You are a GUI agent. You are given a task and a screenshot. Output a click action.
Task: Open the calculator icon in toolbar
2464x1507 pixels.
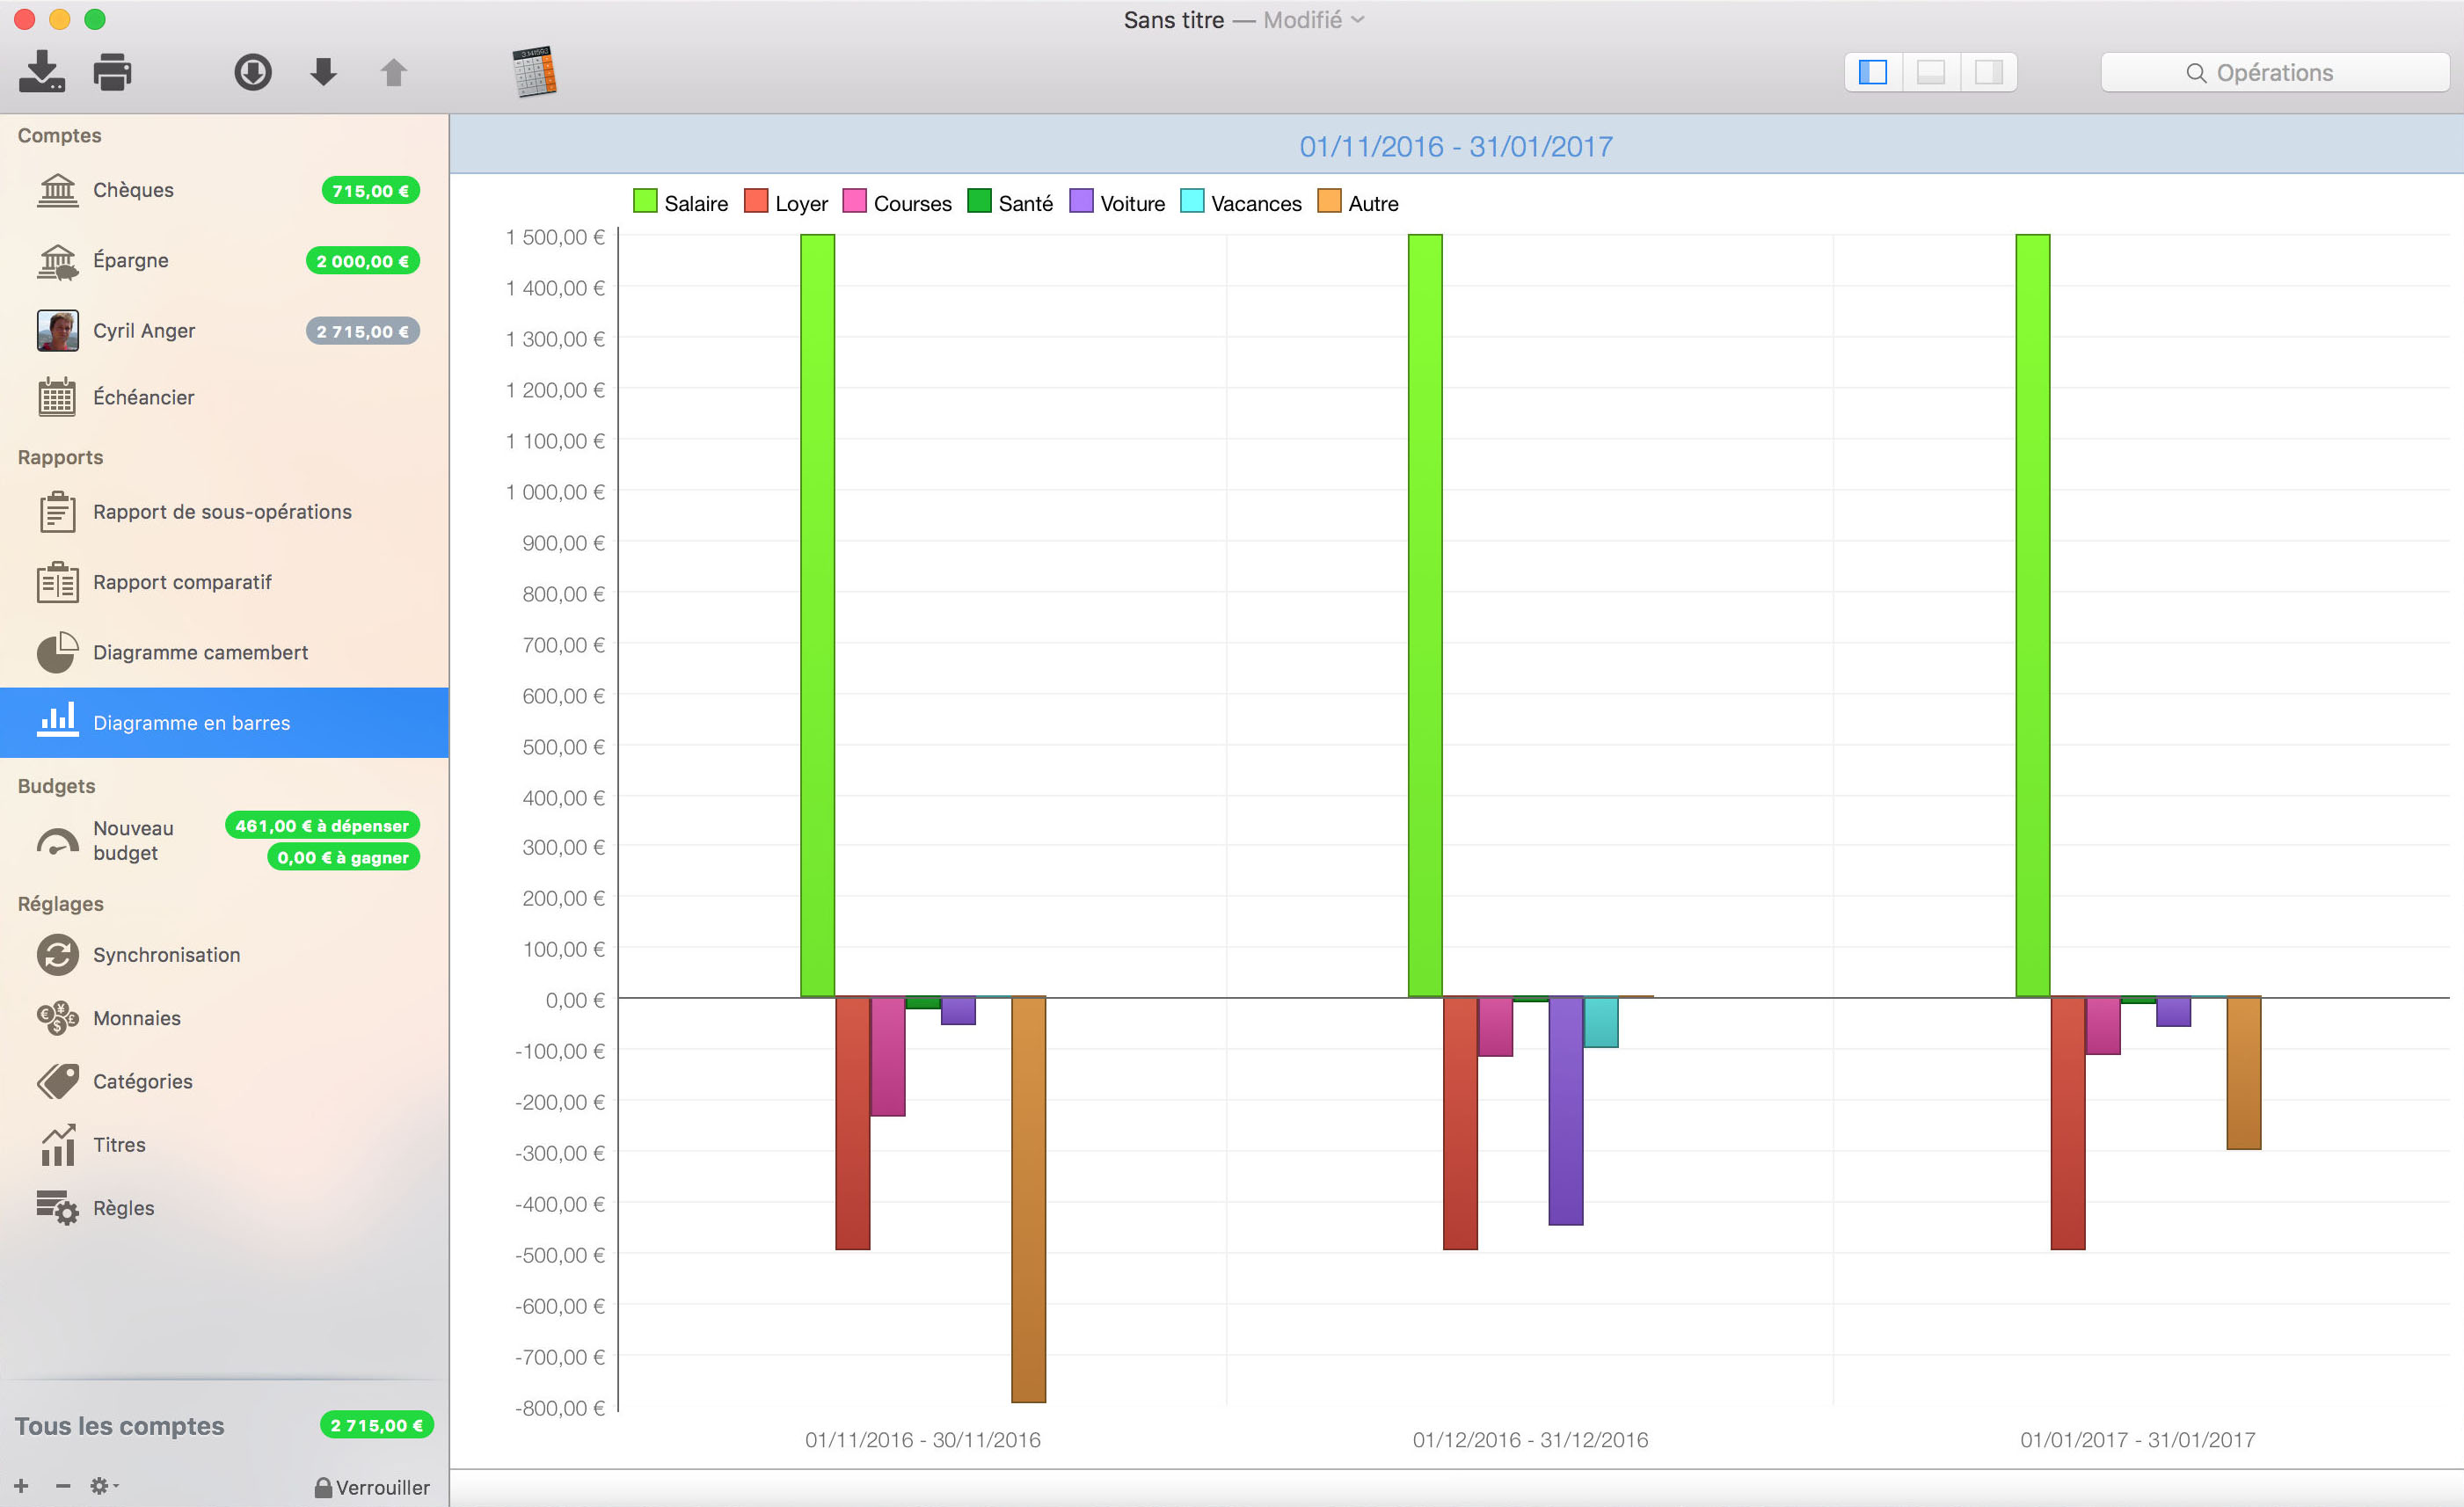[534, 72]
